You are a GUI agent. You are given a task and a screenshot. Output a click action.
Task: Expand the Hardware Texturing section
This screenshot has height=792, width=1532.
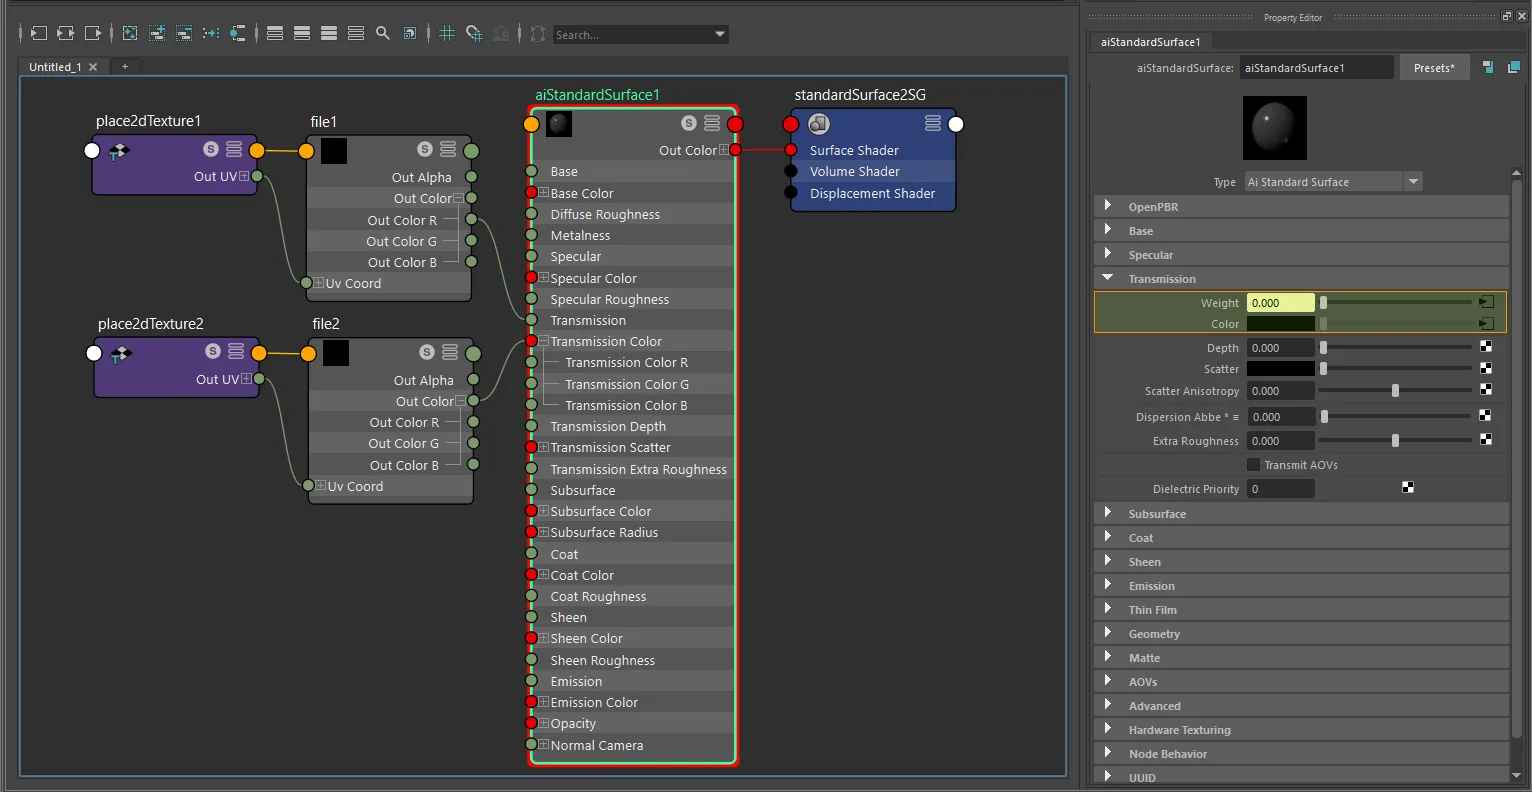point(1301,730)
